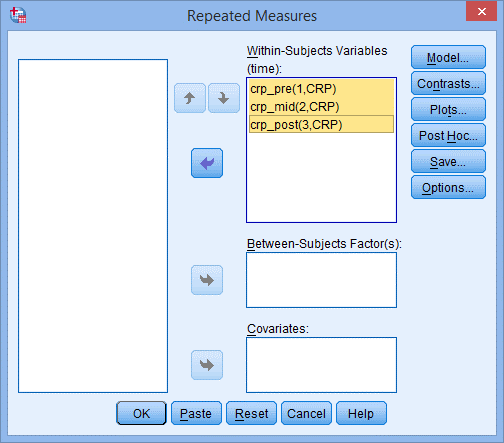Click inside the Covariates box

coord(321,365)
